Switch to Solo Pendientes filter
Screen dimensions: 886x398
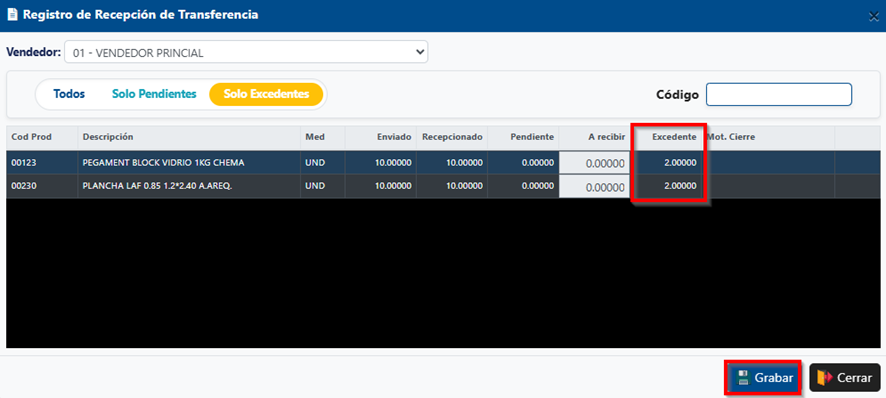pyautogui.click(x=154, y=94)
